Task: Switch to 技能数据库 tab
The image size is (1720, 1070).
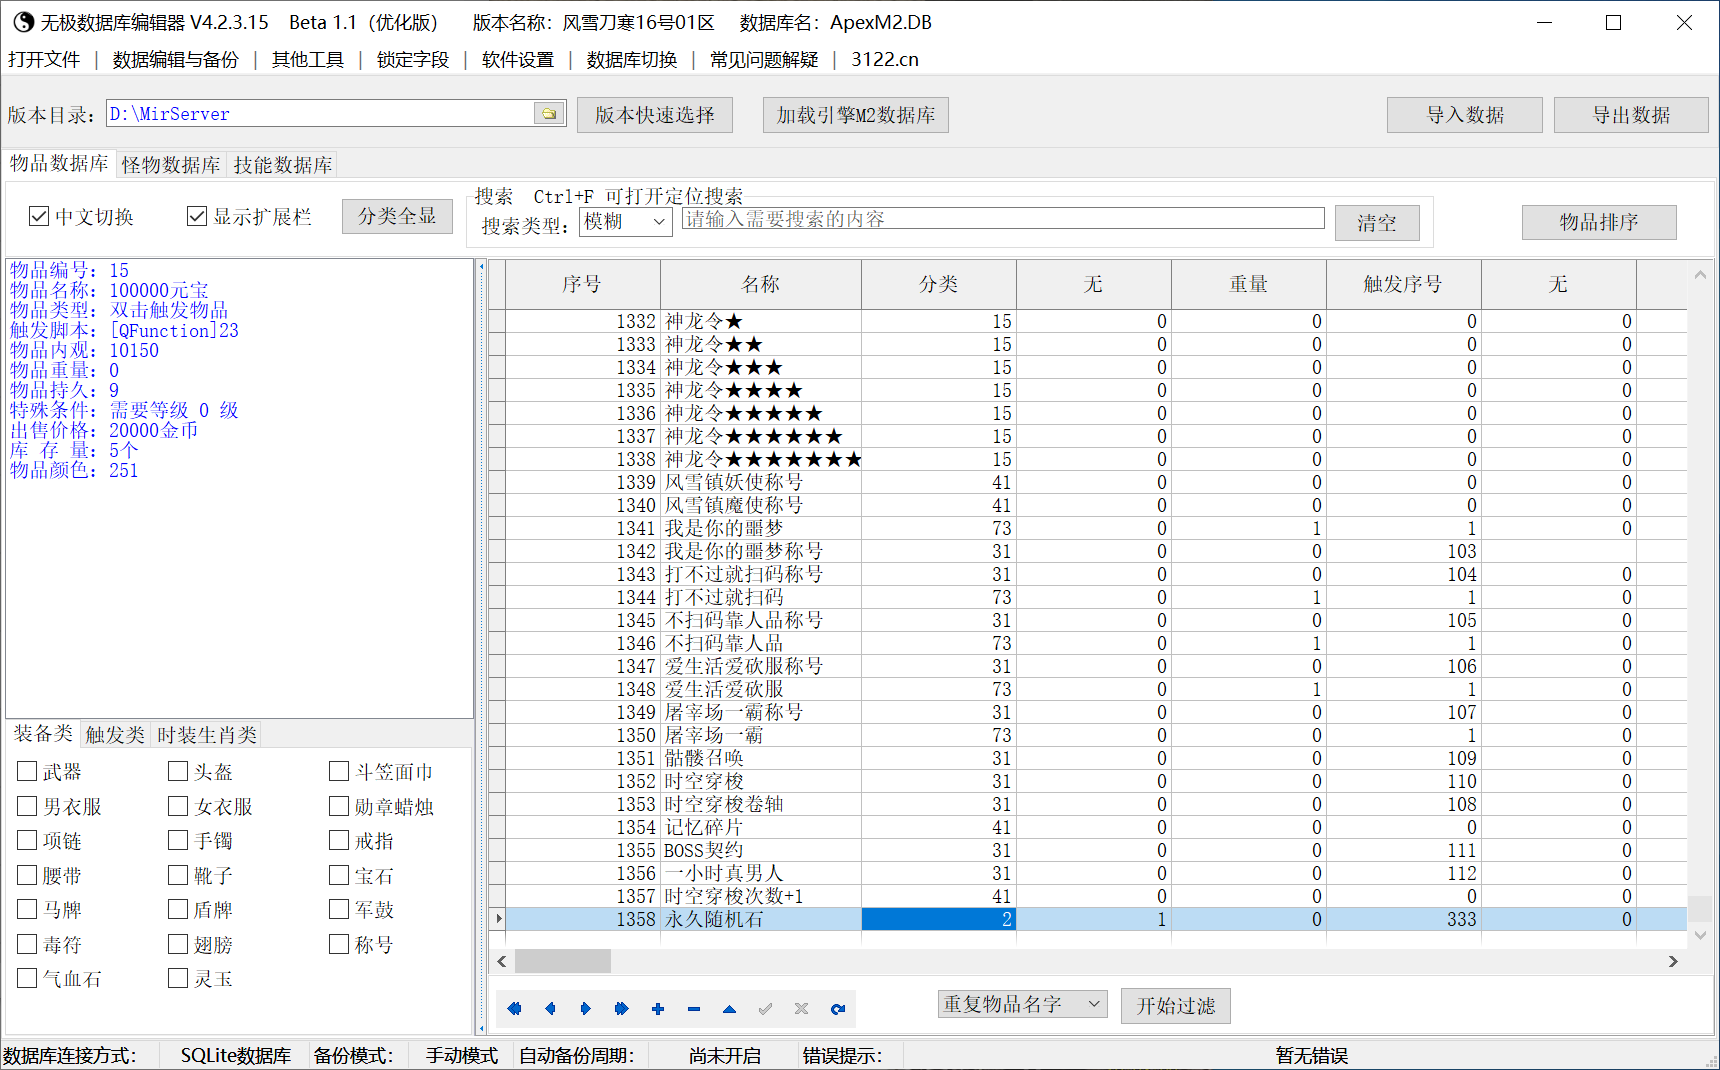Action: pos(283,165)
